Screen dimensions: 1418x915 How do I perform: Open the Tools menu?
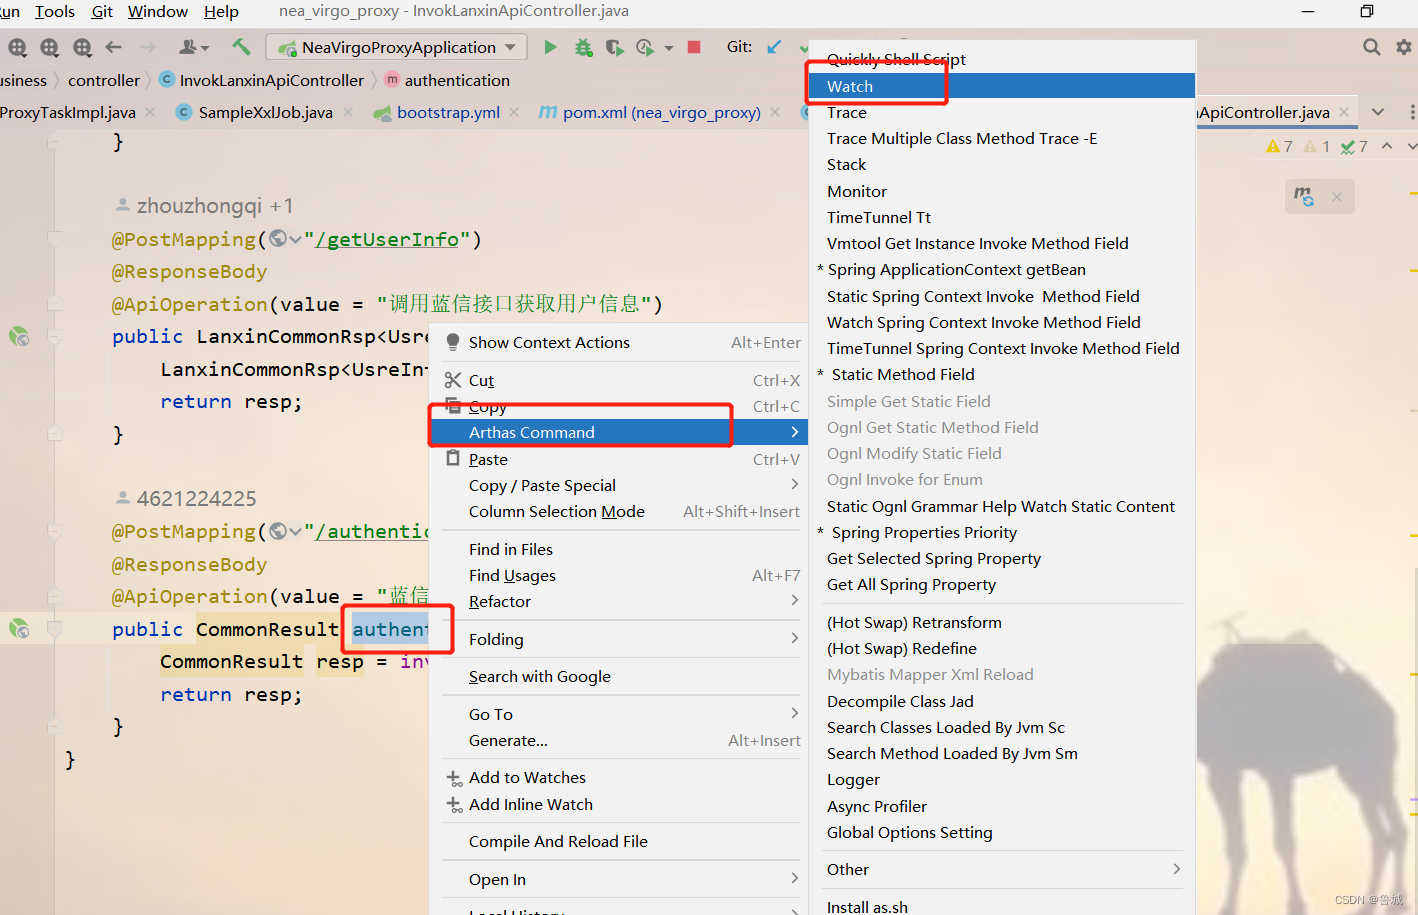[54, 11]
